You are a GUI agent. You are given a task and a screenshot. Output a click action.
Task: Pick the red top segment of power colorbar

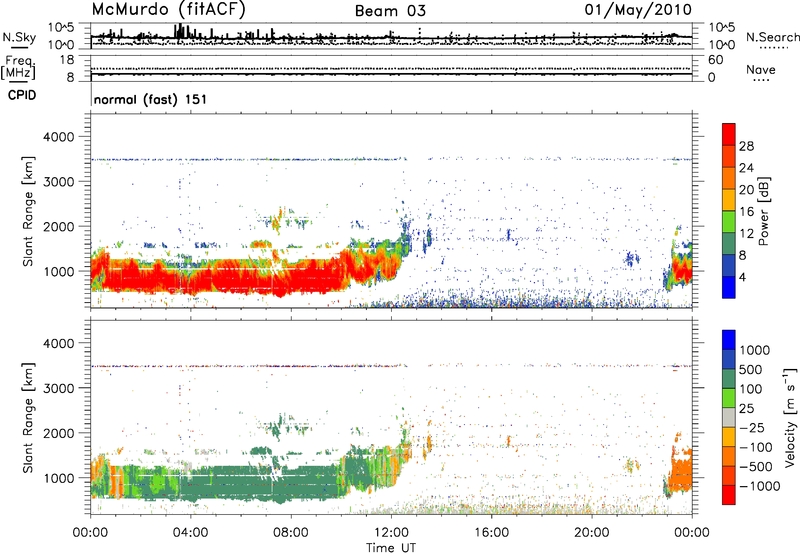(x=729, y=134)
